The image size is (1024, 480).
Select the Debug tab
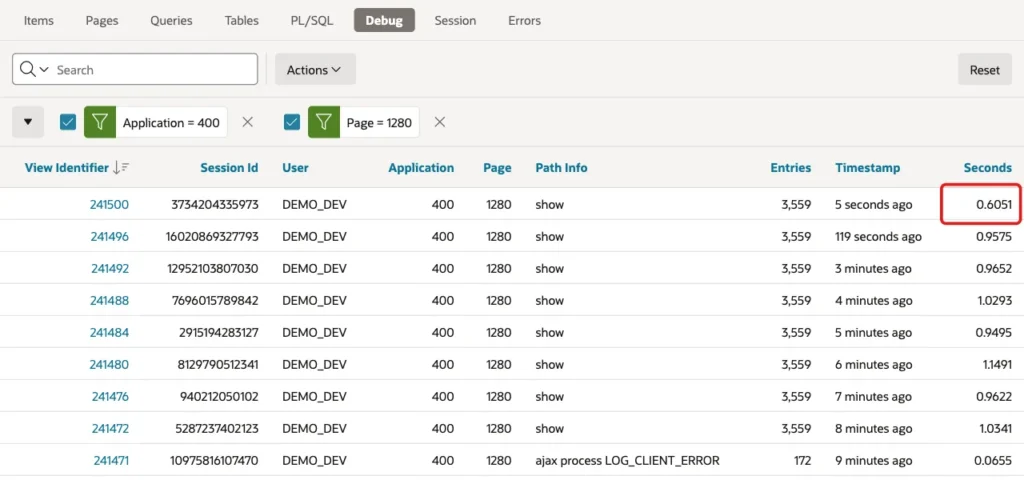384,20
